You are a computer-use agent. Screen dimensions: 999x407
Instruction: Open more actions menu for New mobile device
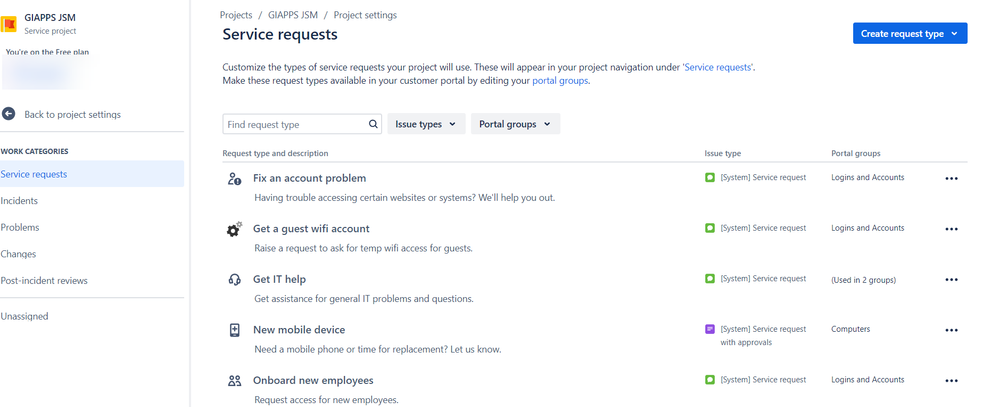tap(951, 331)
